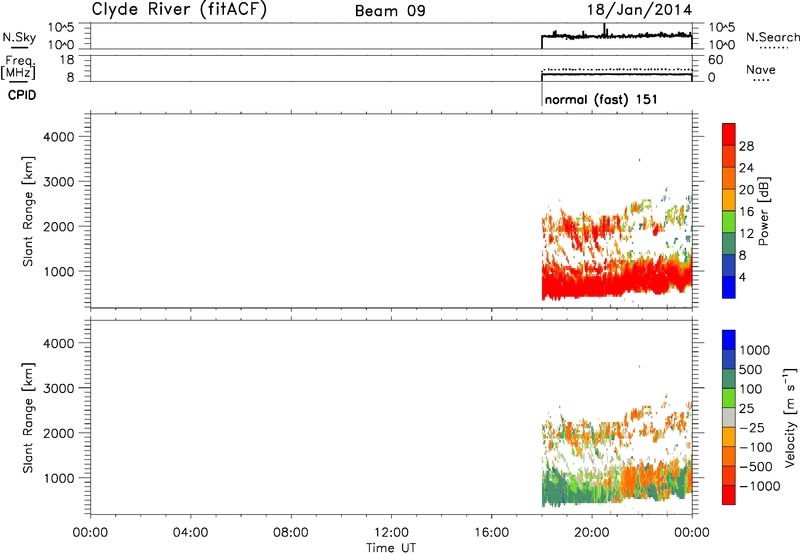800x554 pixels.
Task: Click the '2000' tick of the velocity panel
Action: [59, 433]
